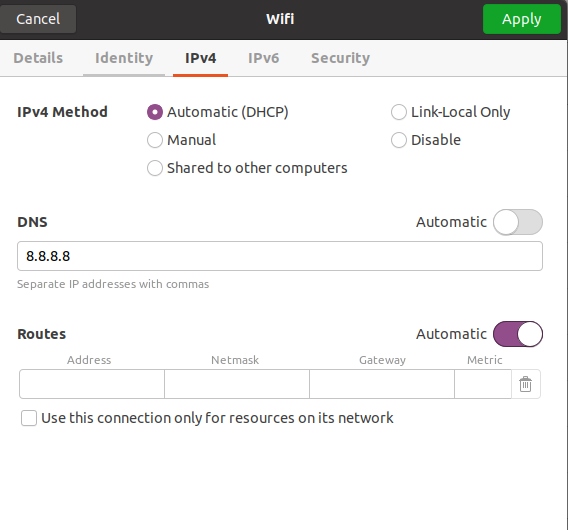The height and width of the screenshot is (530, 568).
Task: Toggle DNS Automatic switch on
Action: point(518,222)
